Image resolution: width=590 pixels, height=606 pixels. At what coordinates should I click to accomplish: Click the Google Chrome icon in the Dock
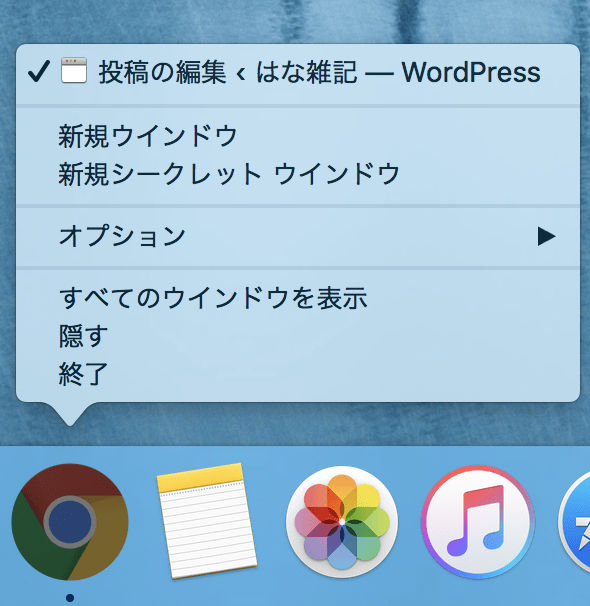click(x=70, y=522)
